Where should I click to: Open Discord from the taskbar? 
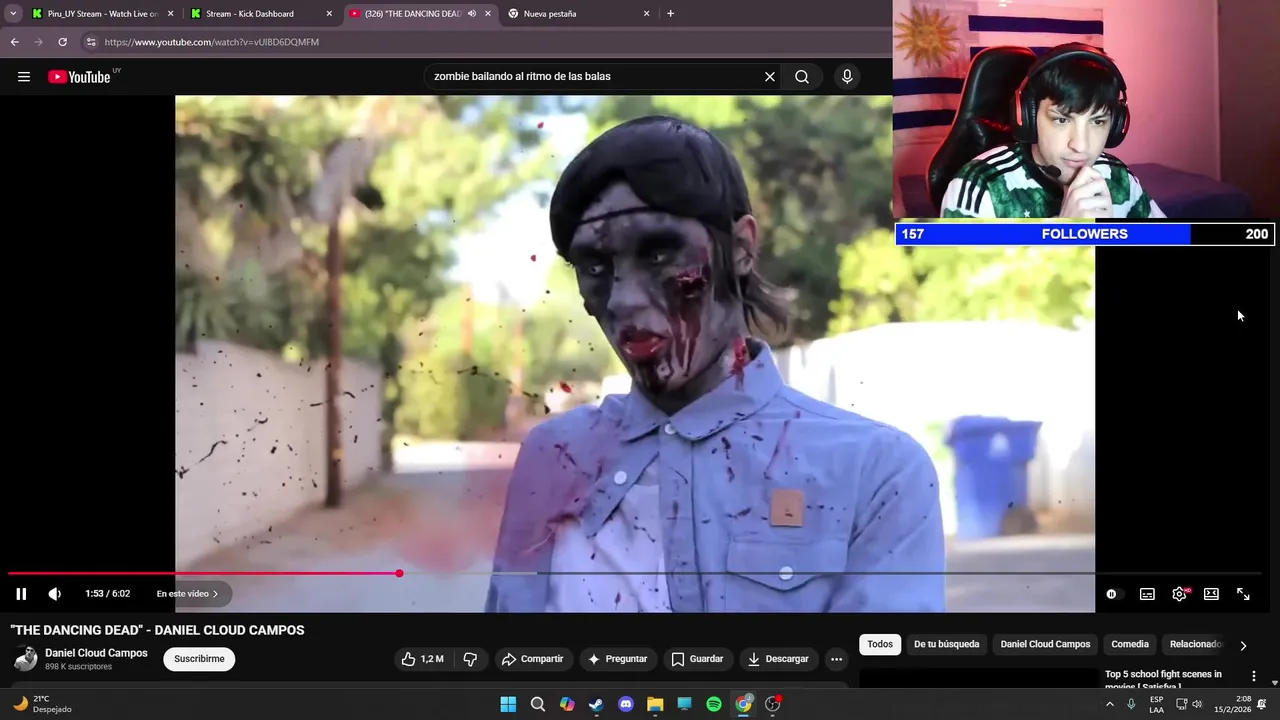tap(626, 704)
